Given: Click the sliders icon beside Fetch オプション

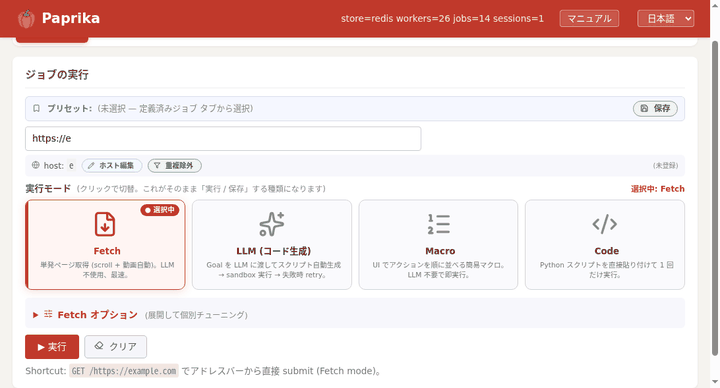Looking at the screenshot, I should 48,314.
